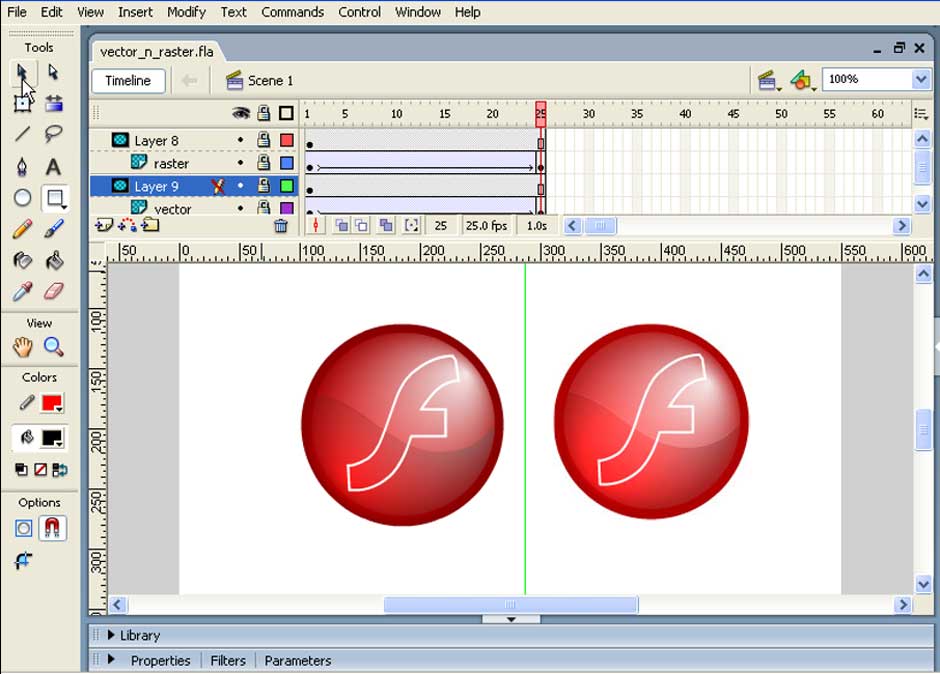
Task: Toggle Onion Skin
Action: pyautogui.click(x=342, y=225)
